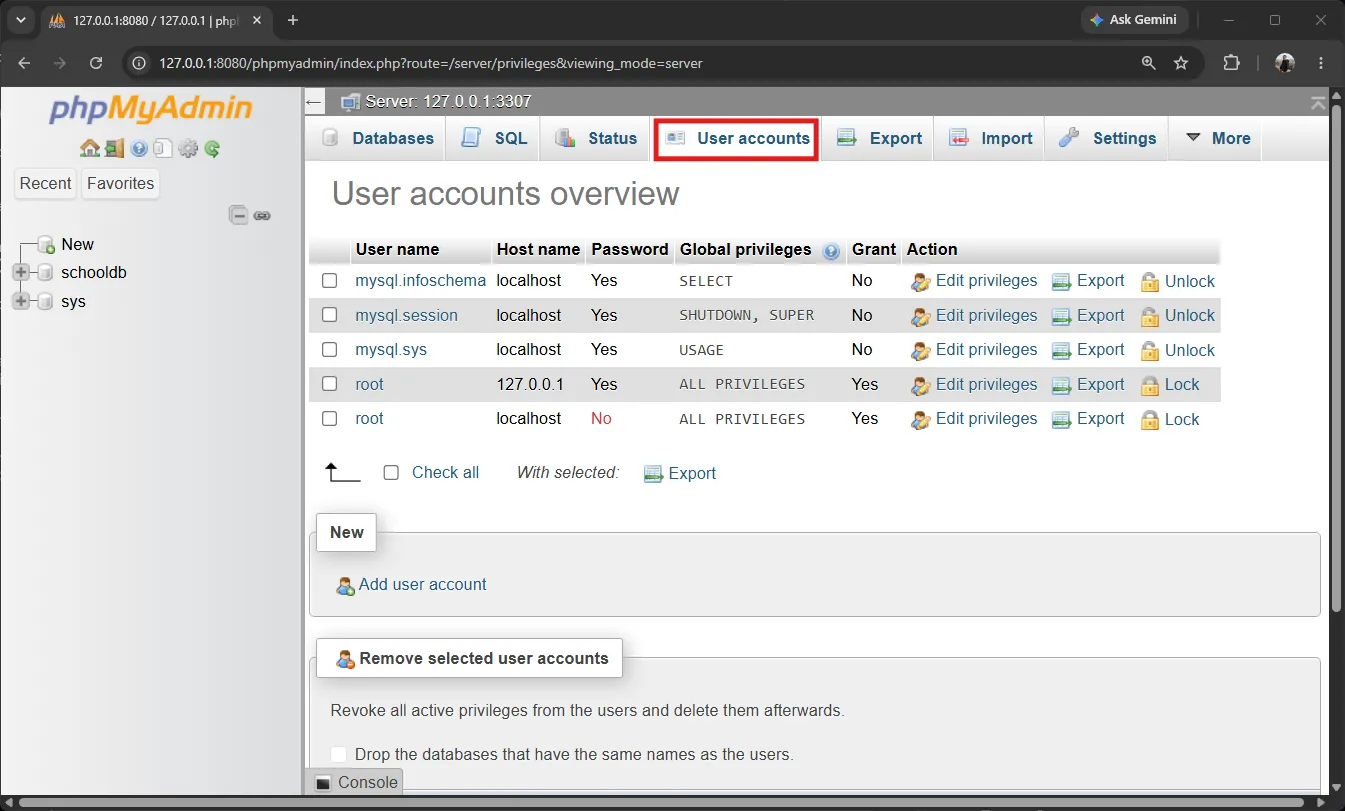This screenshot has height=811, width=1345.
Task: Go to the Export tab
Action: click(x=878, y=139)
